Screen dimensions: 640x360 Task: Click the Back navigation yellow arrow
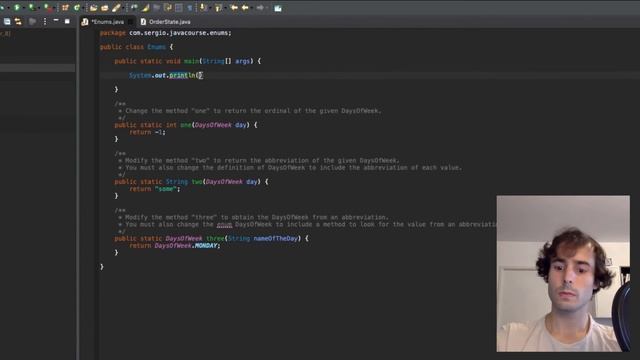coord(245,8)
